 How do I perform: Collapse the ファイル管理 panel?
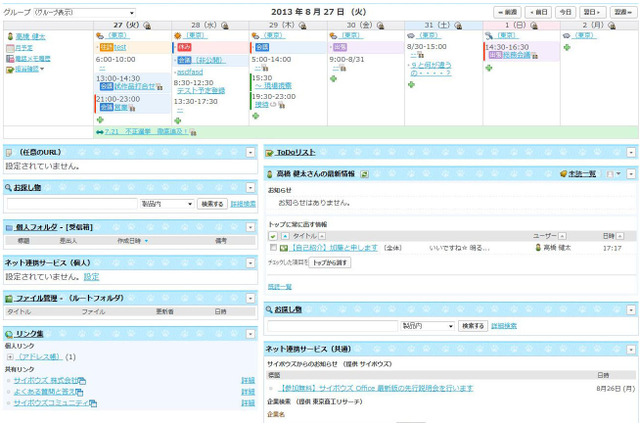(251, 299)
